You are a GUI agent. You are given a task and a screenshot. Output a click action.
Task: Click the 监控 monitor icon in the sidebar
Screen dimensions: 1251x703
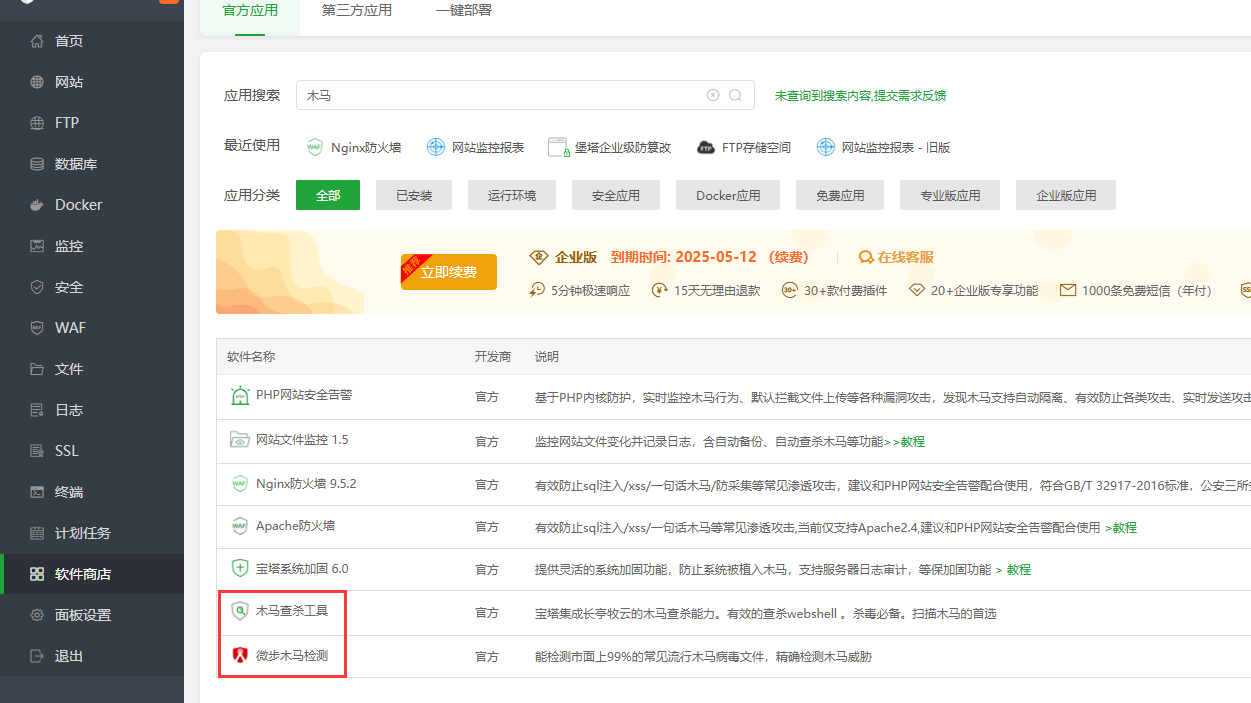(x=37, y=246)
